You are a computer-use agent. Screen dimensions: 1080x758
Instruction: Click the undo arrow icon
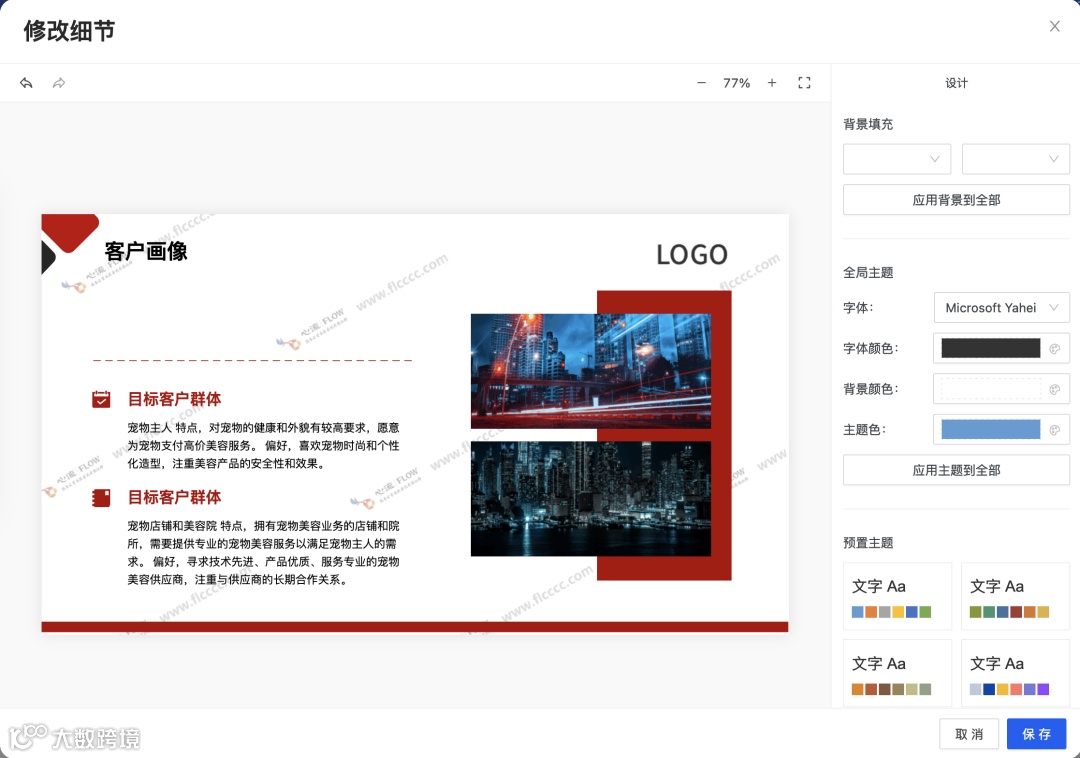coord(26,83)
